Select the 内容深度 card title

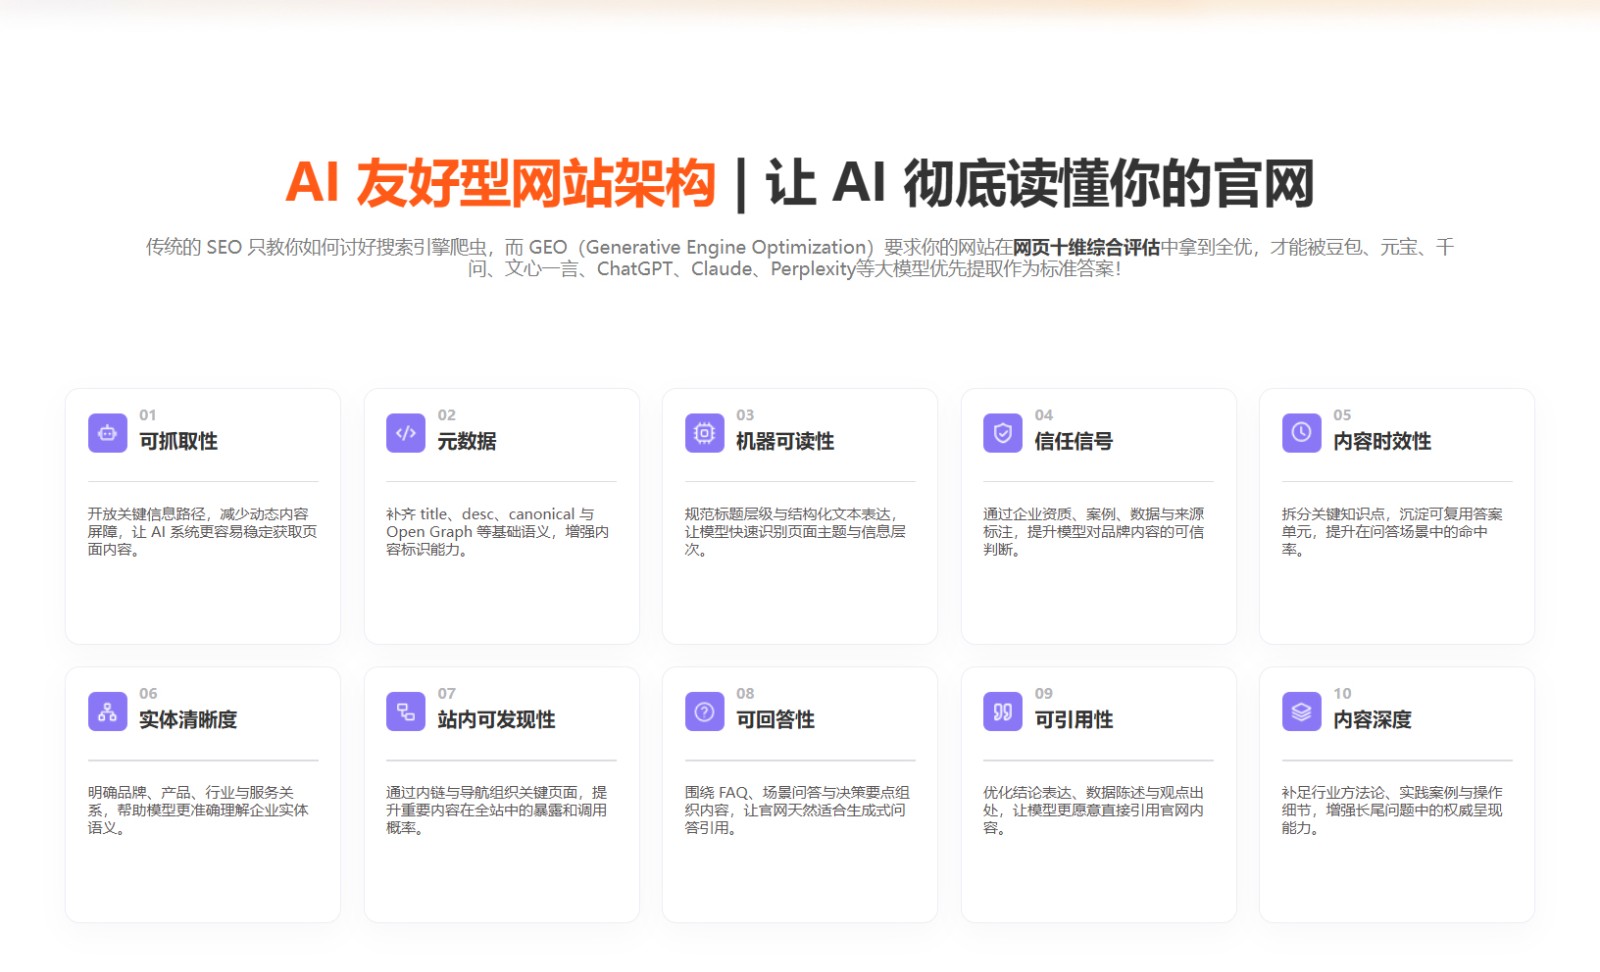click(1372, 720)
